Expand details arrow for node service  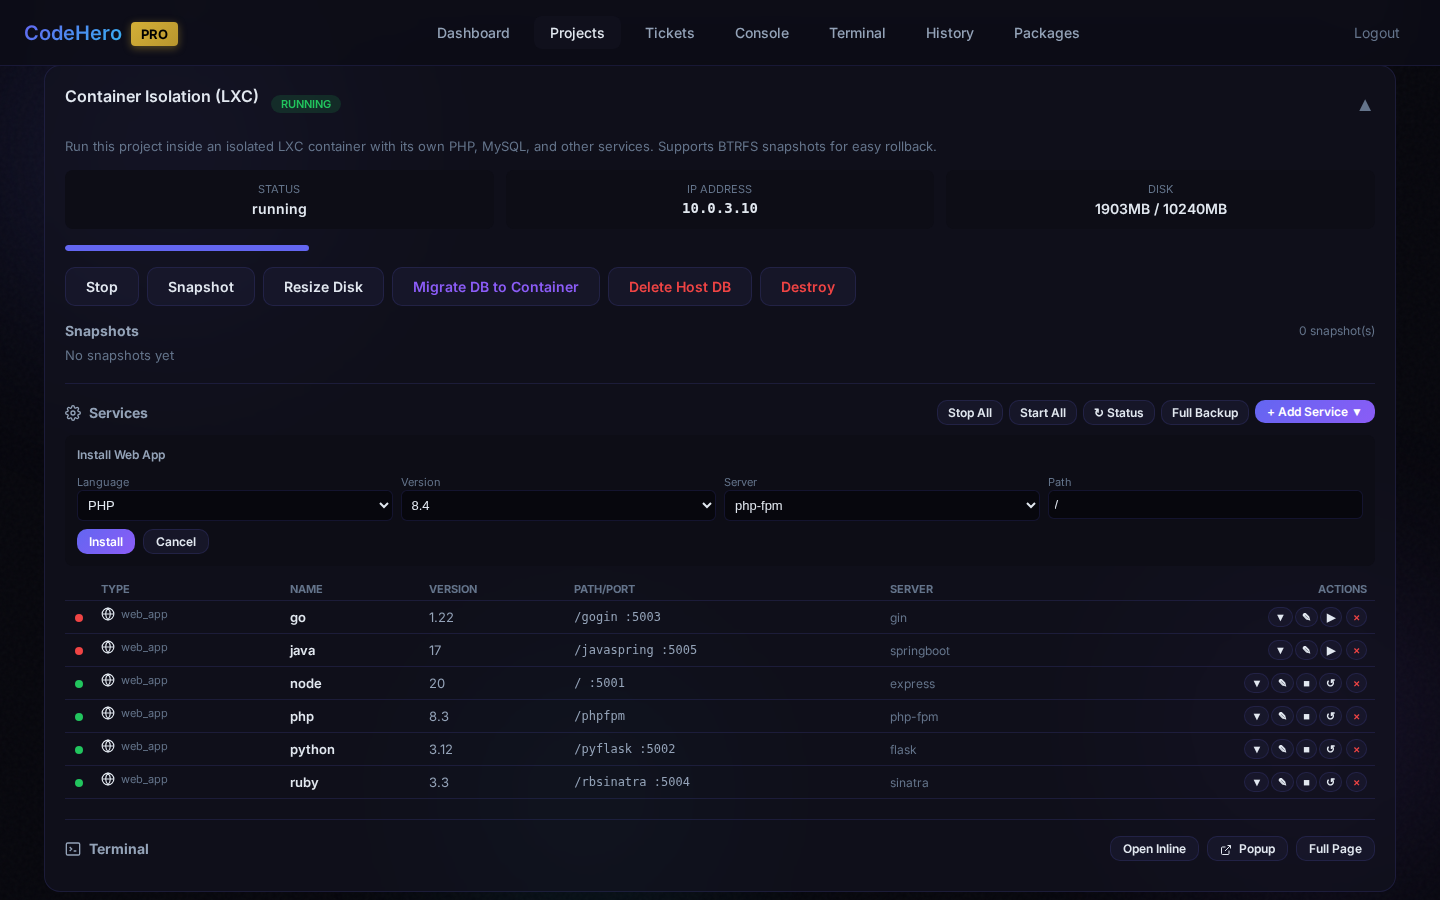(1256, 684)
